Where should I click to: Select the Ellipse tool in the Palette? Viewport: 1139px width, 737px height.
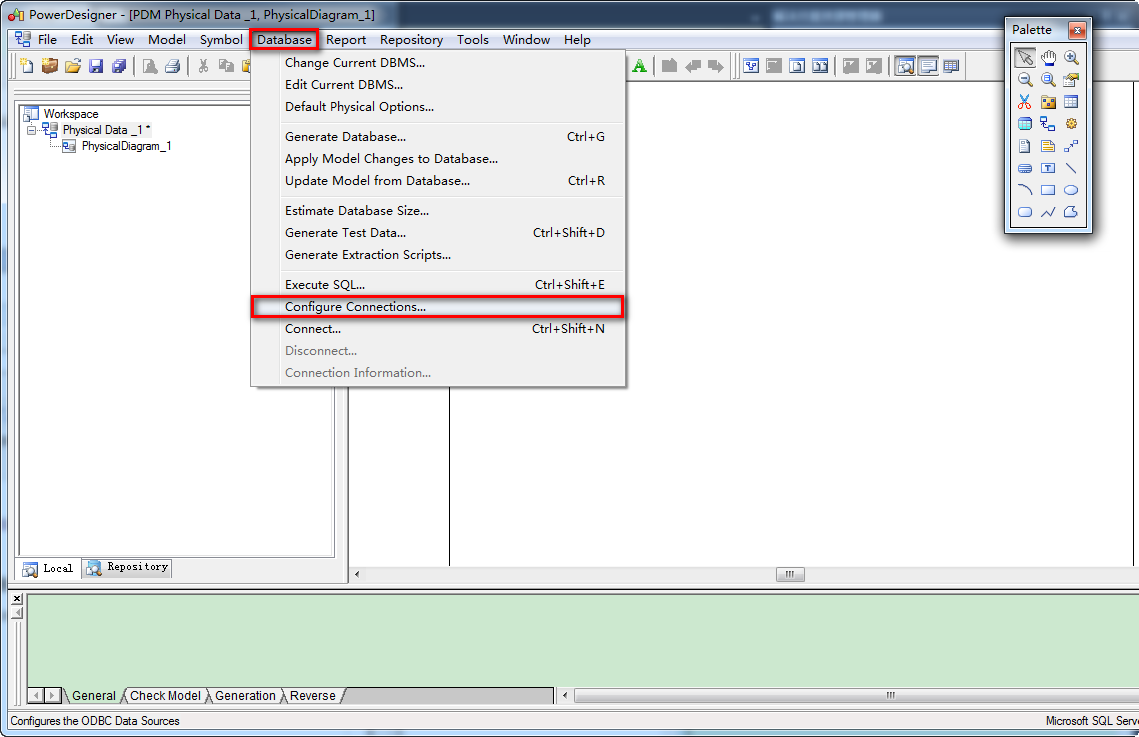1071,189
